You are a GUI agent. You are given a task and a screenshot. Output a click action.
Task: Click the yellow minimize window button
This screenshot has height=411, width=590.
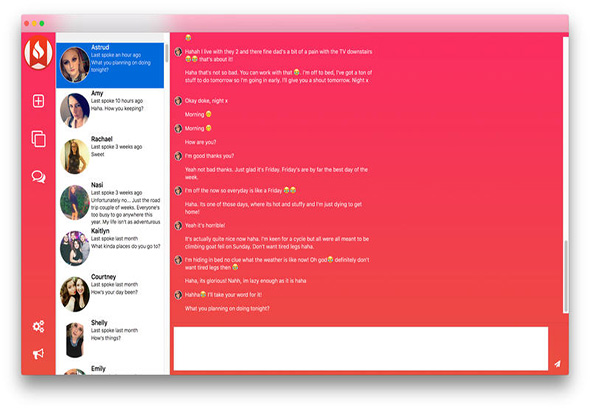pos(34,23)
